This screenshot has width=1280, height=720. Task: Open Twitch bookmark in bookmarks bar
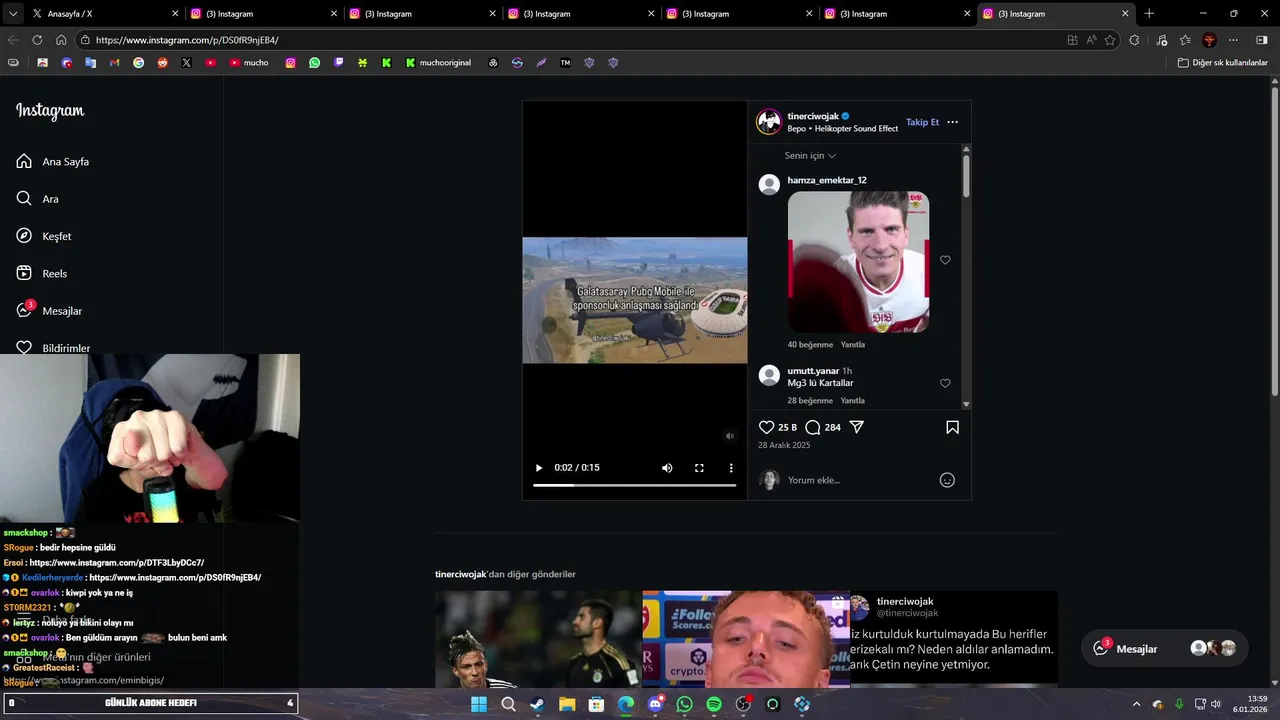click(x=338, y=62)
